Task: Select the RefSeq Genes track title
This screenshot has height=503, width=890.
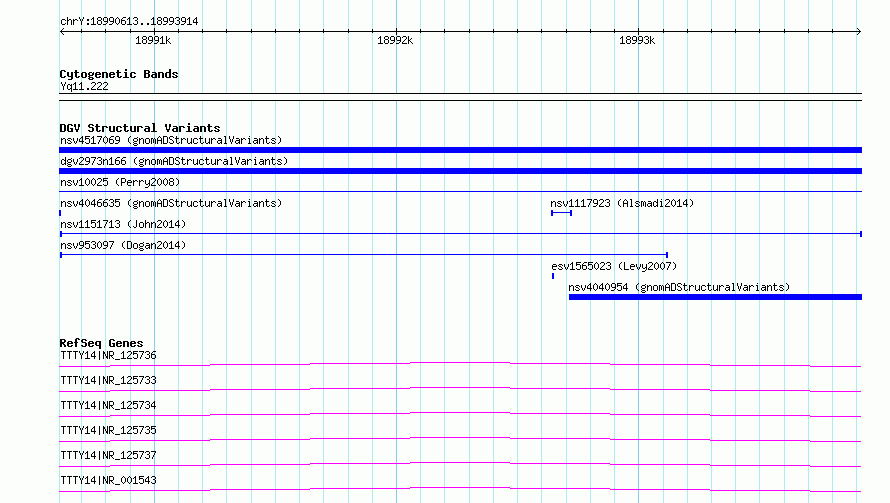Action: [101, 343]
